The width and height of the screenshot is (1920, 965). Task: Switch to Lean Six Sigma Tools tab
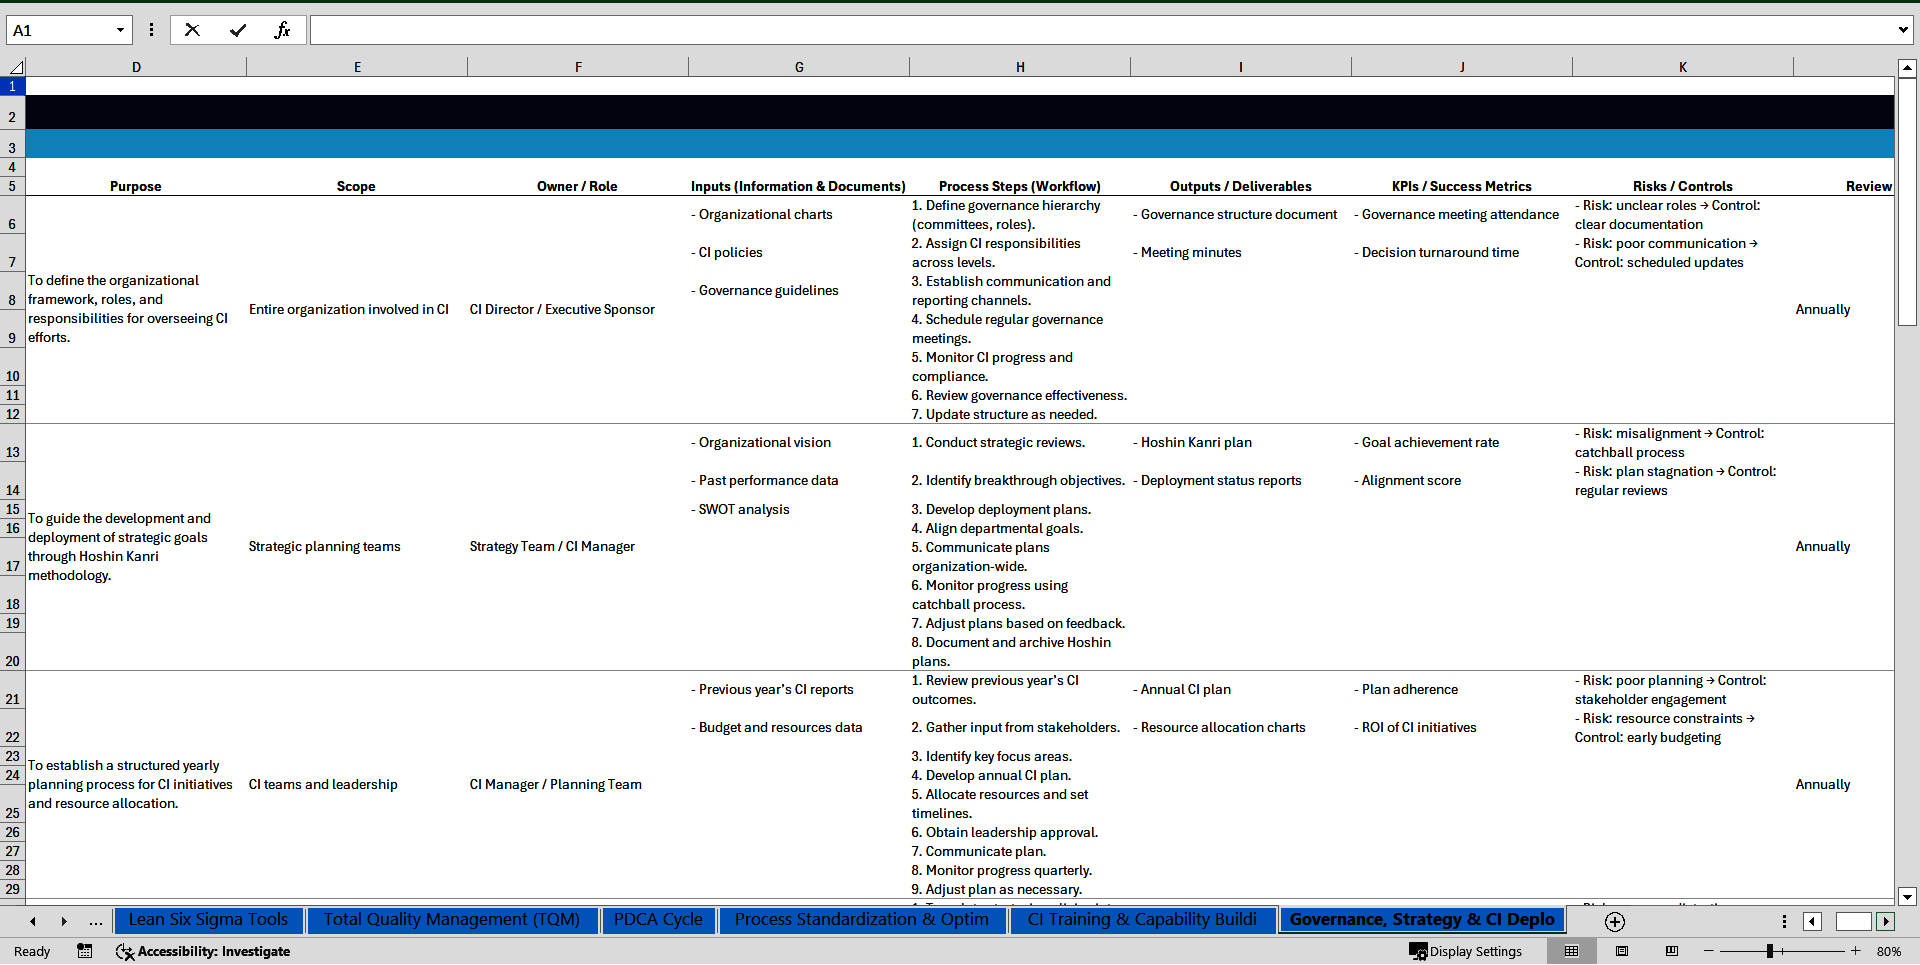[x=208, y=920]
